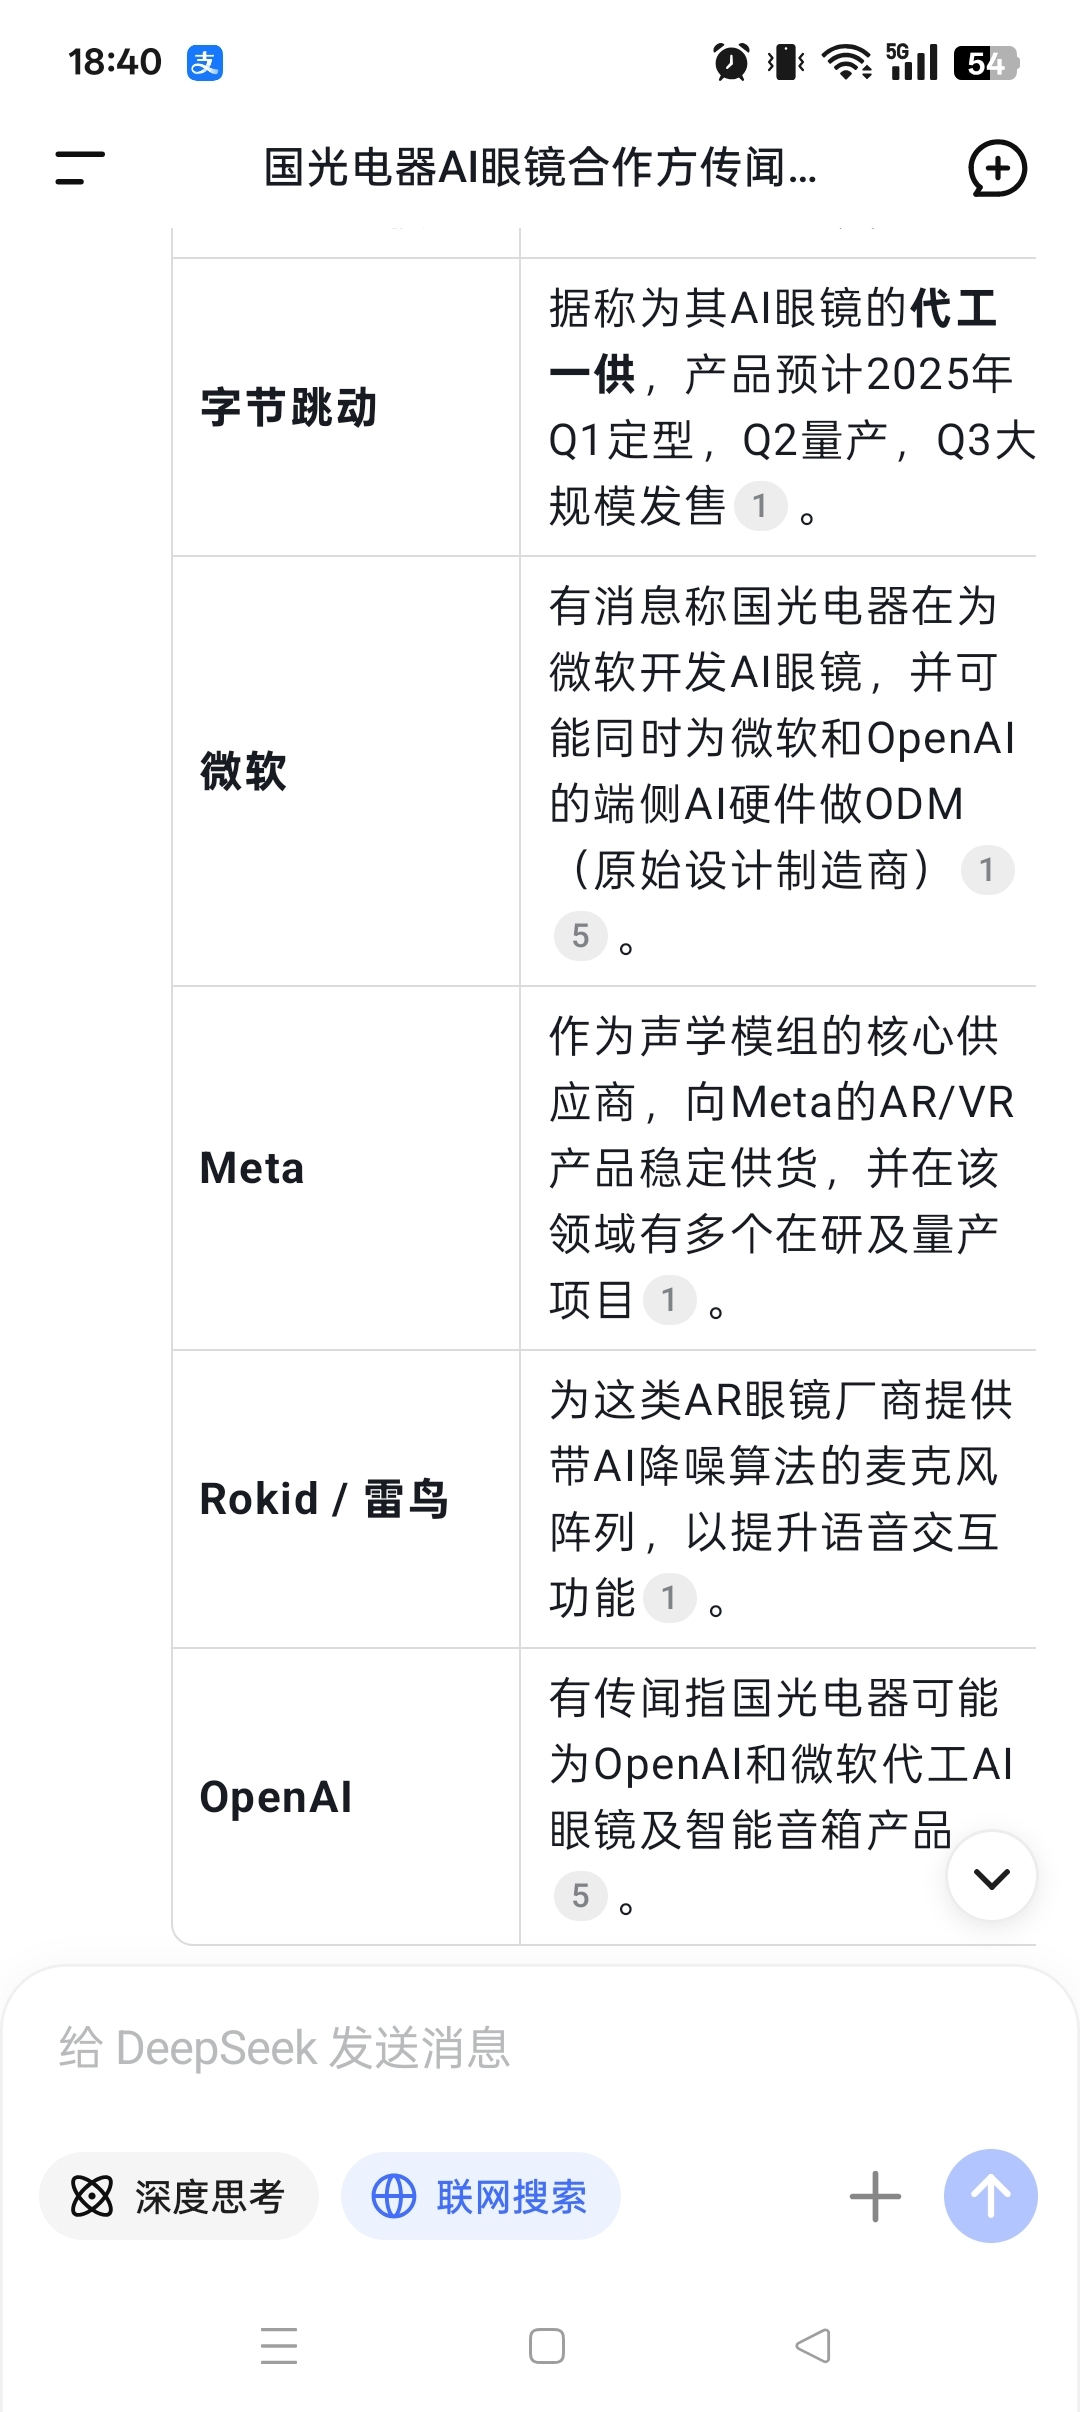Viewport: 1080px width, 2412px height.
Task: Open citation 1 in the Meta row
Action: click(669, 1300)
